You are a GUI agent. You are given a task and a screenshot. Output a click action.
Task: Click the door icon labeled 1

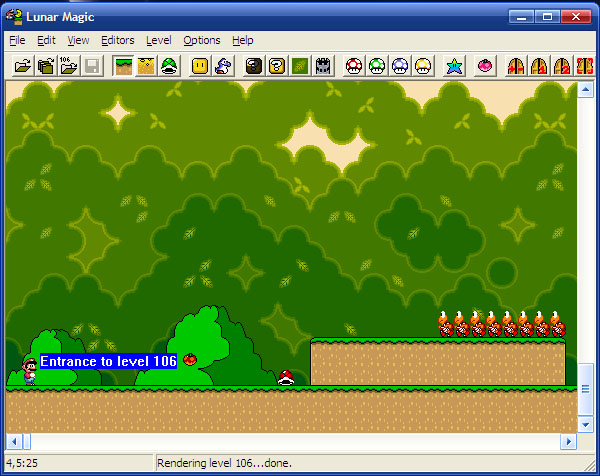539,66
